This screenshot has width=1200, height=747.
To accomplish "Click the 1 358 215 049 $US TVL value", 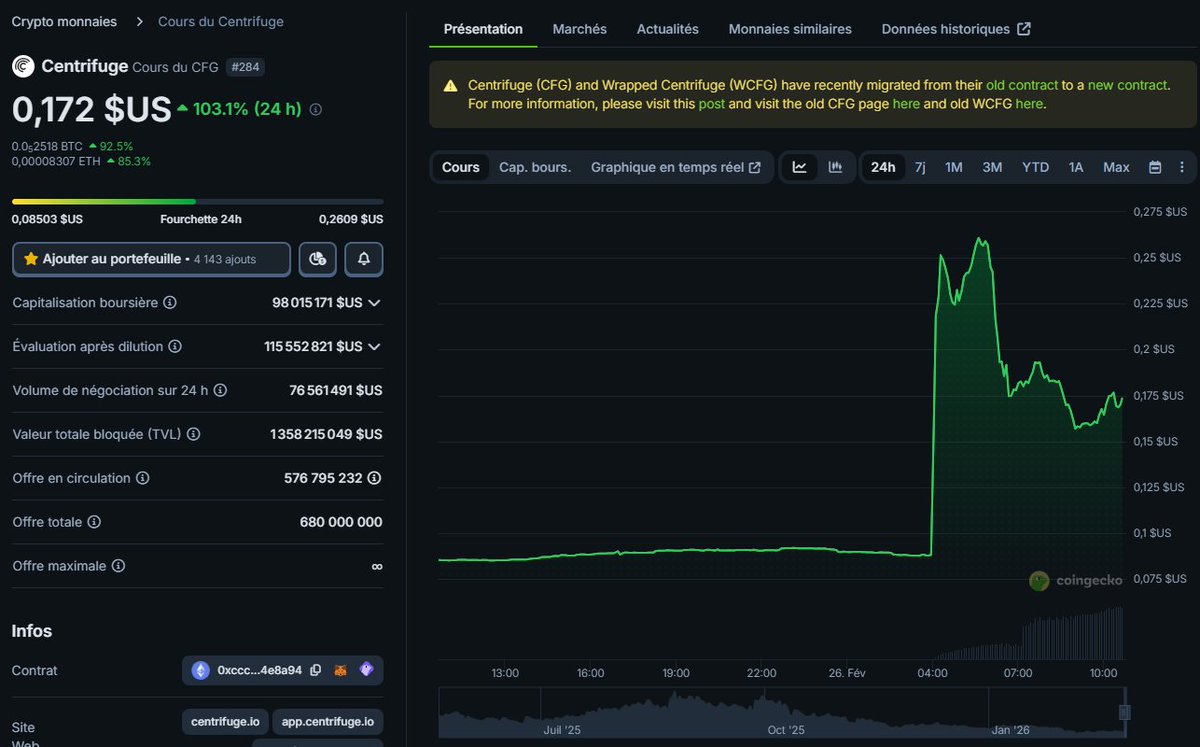I will click(x=326, y=434).
